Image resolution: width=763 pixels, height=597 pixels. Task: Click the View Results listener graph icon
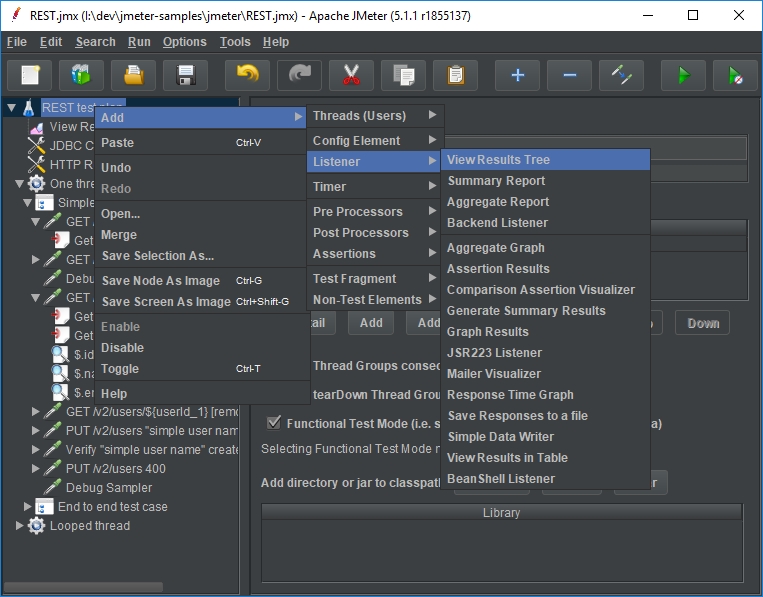point(36,127)
